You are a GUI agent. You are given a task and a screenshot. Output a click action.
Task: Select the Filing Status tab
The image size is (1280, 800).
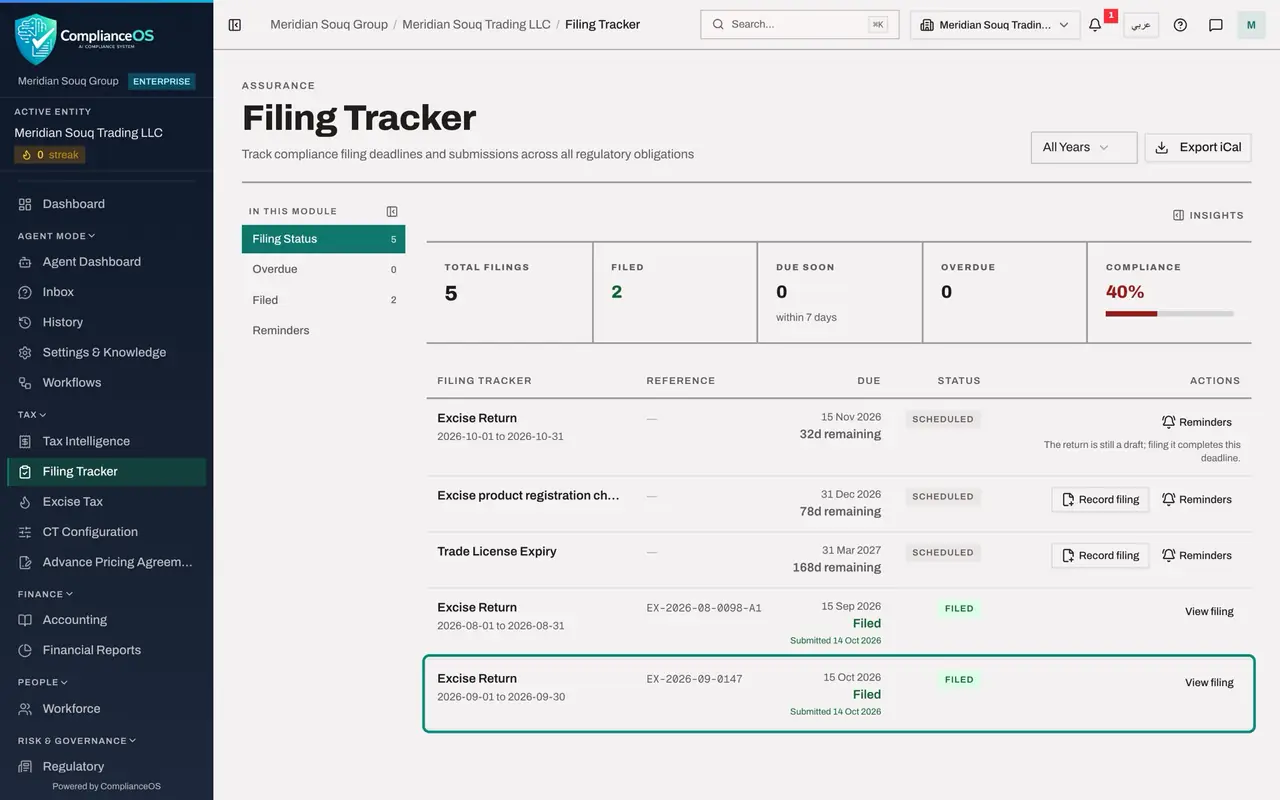tap(323, 239)
